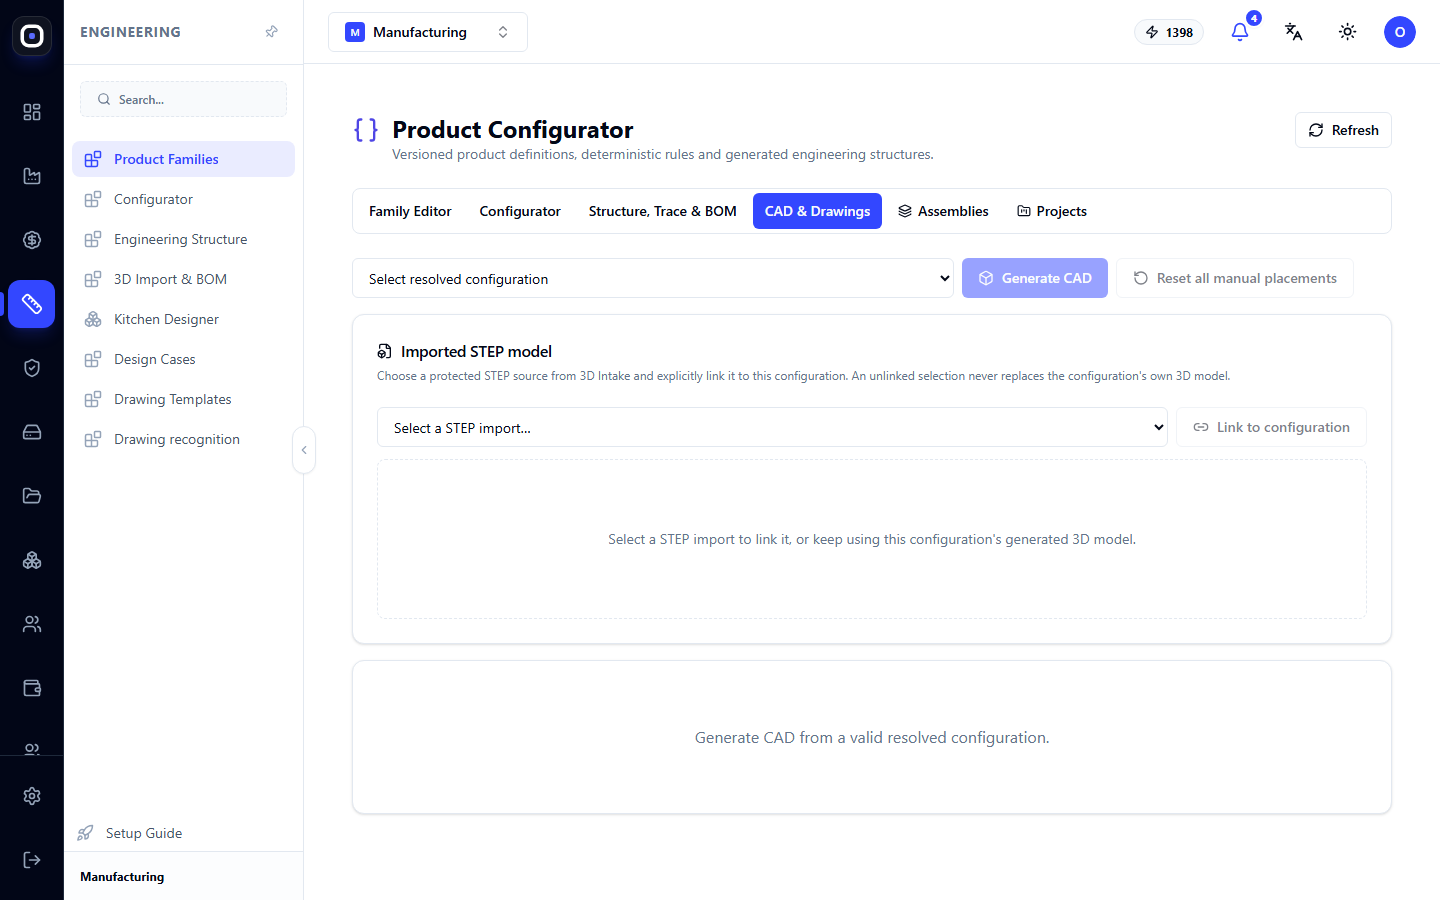Click the 1398 credits badge
This screenshot has height=900, width=1440.
tap(1169, 32)
